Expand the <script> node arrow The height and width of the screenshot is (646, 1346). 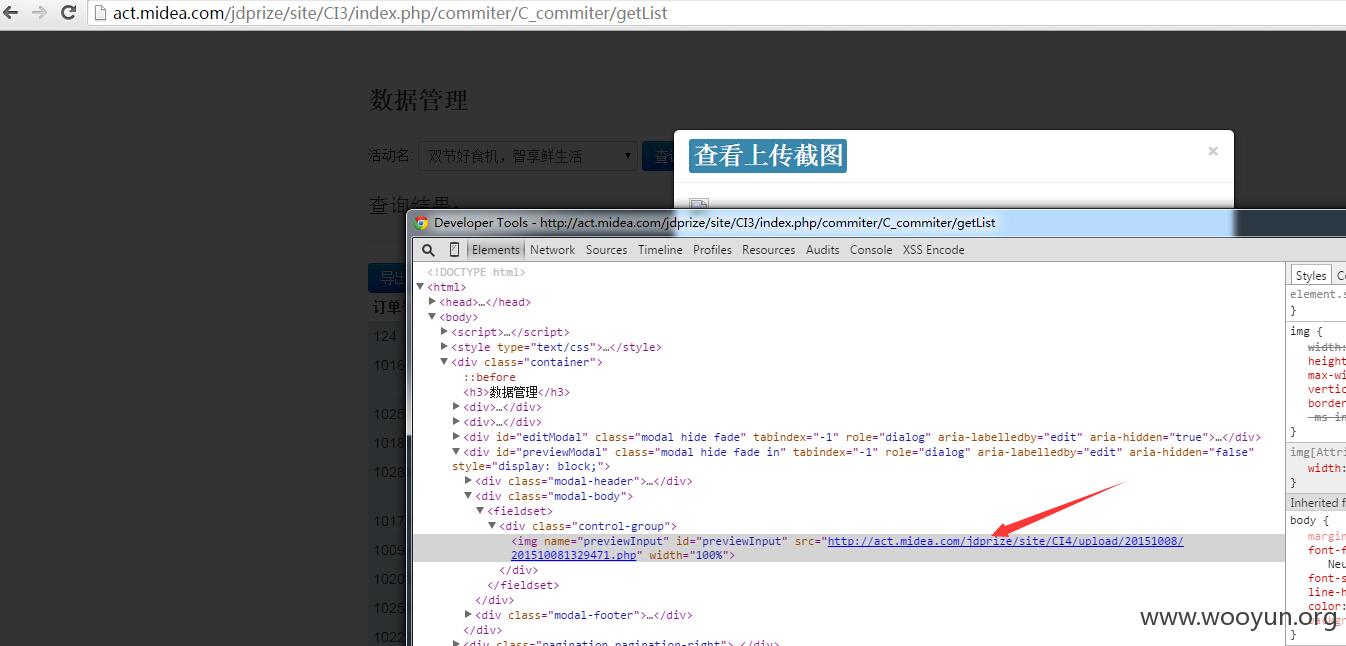[444, 332]
